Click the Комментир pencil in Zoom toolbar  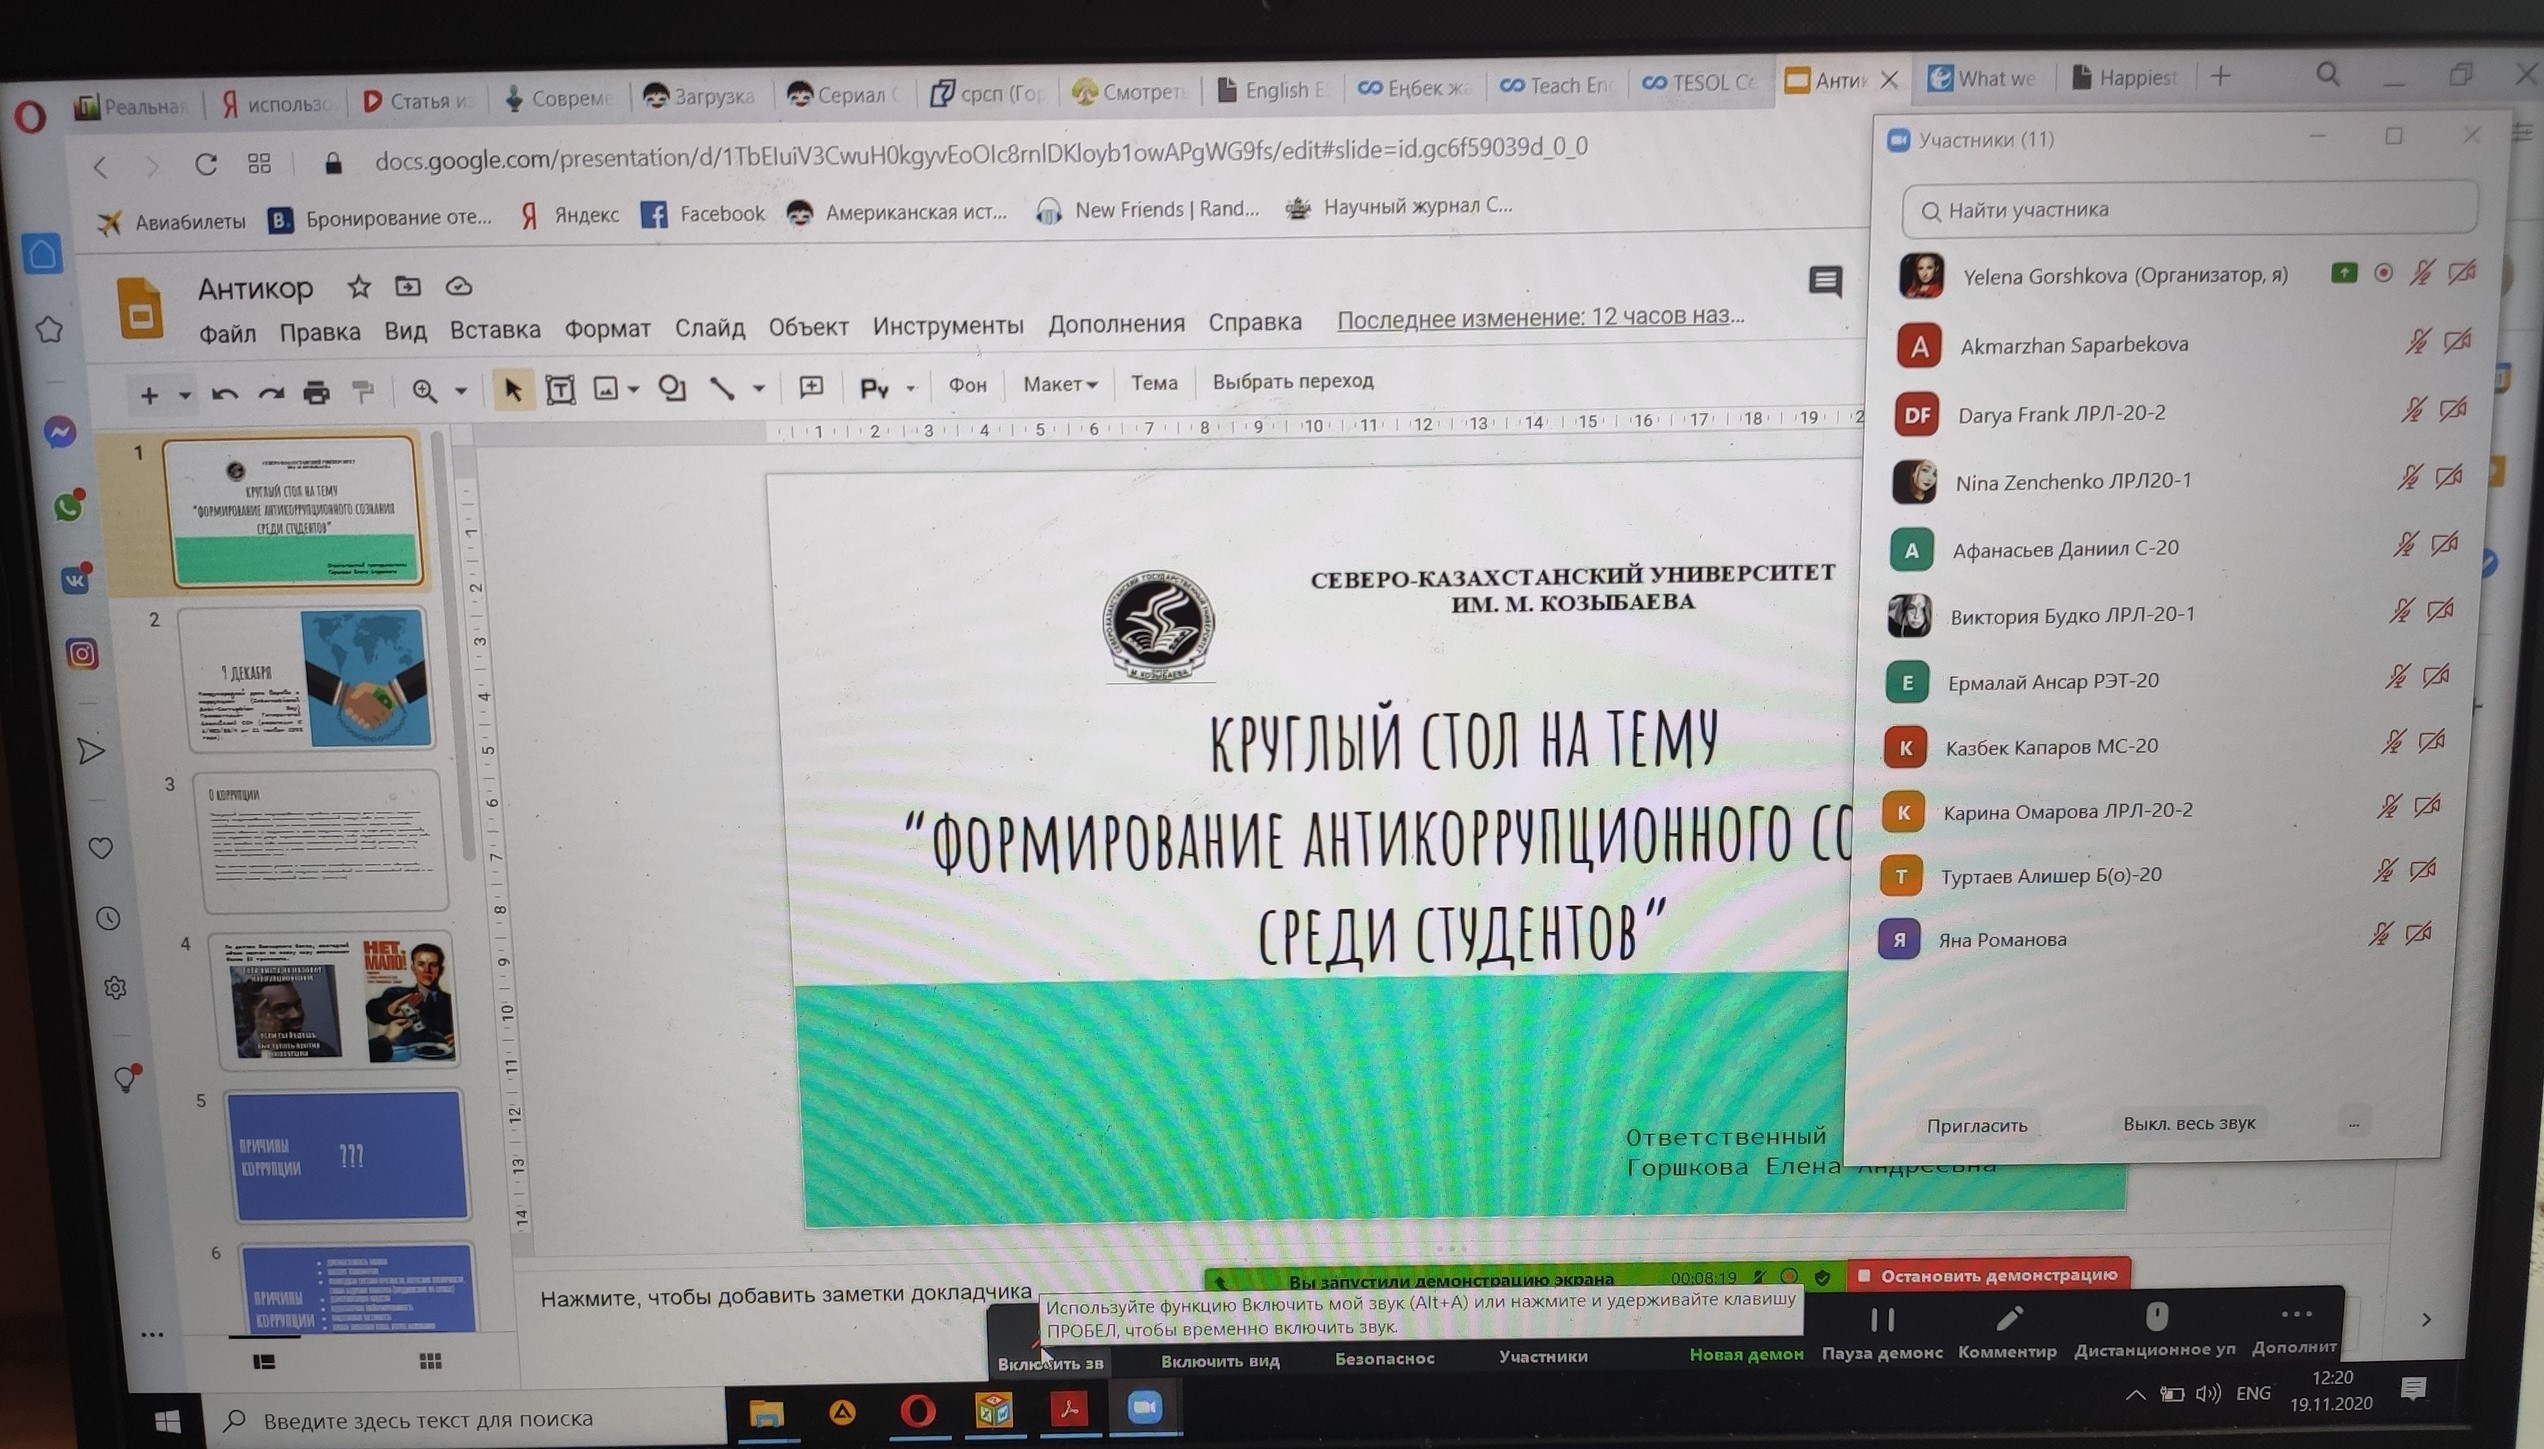tap(2007, 1332)
